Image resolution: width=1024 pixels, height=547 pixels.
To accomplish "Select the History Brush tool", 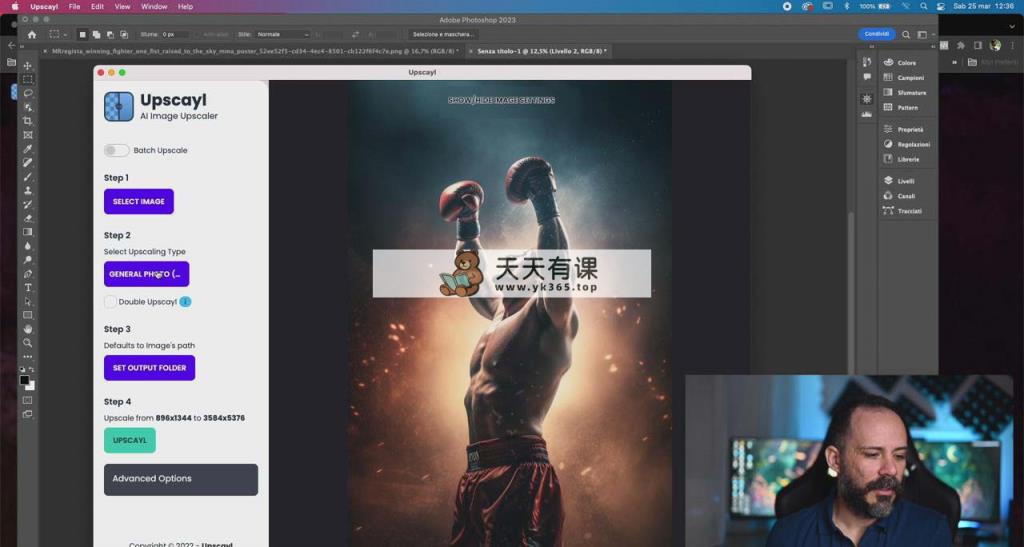I will (x=27, y=204).
